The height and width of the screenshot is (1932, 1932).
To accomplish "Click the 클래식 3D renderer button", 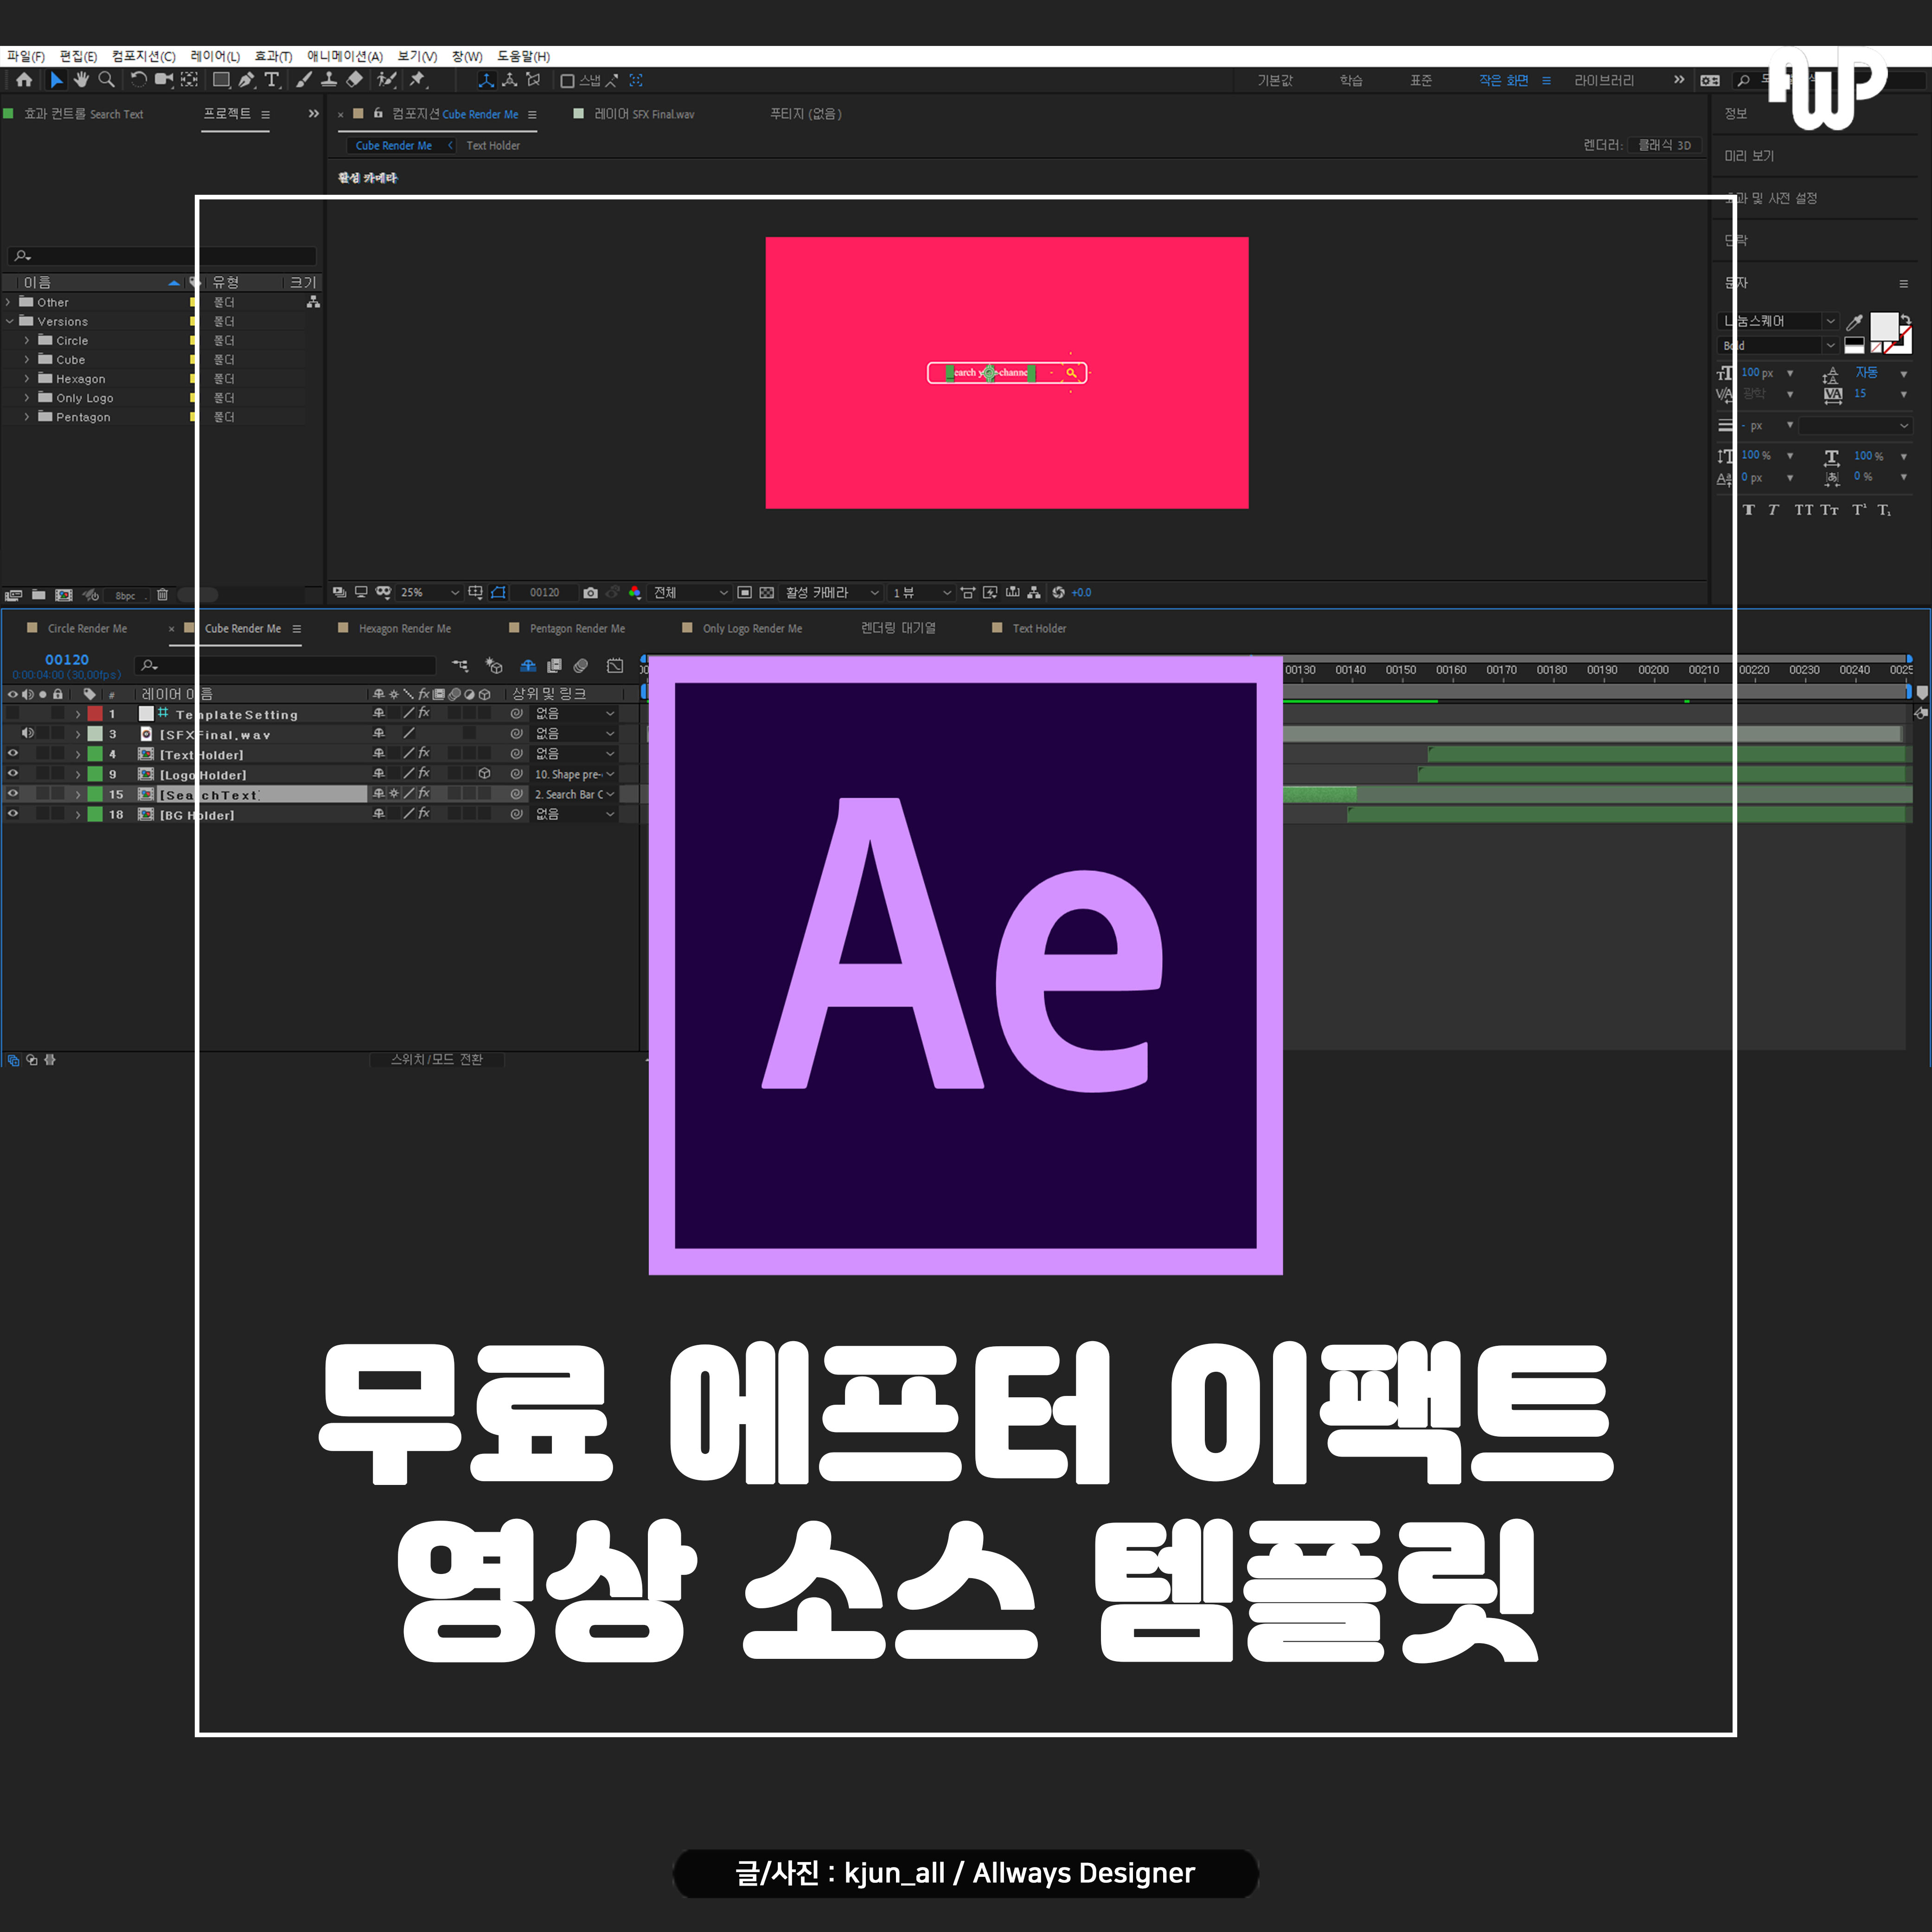I will tap(1664, 145).
